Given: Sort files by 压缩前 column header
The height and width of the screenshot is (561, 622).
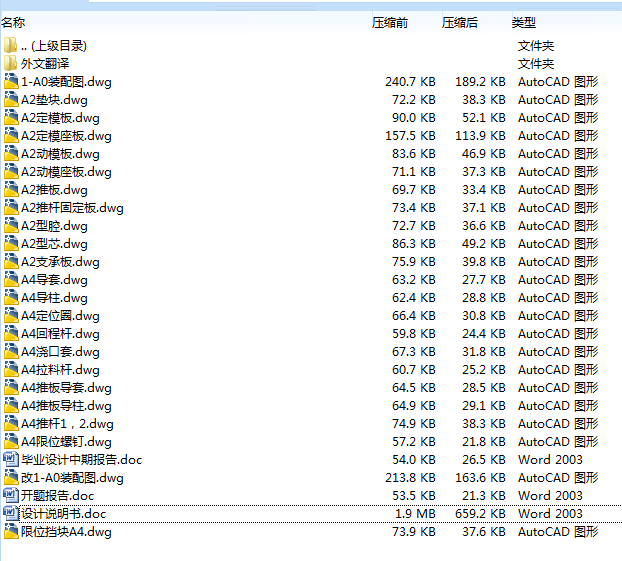Looking at the screenshot, I should [x=390, y=23].
